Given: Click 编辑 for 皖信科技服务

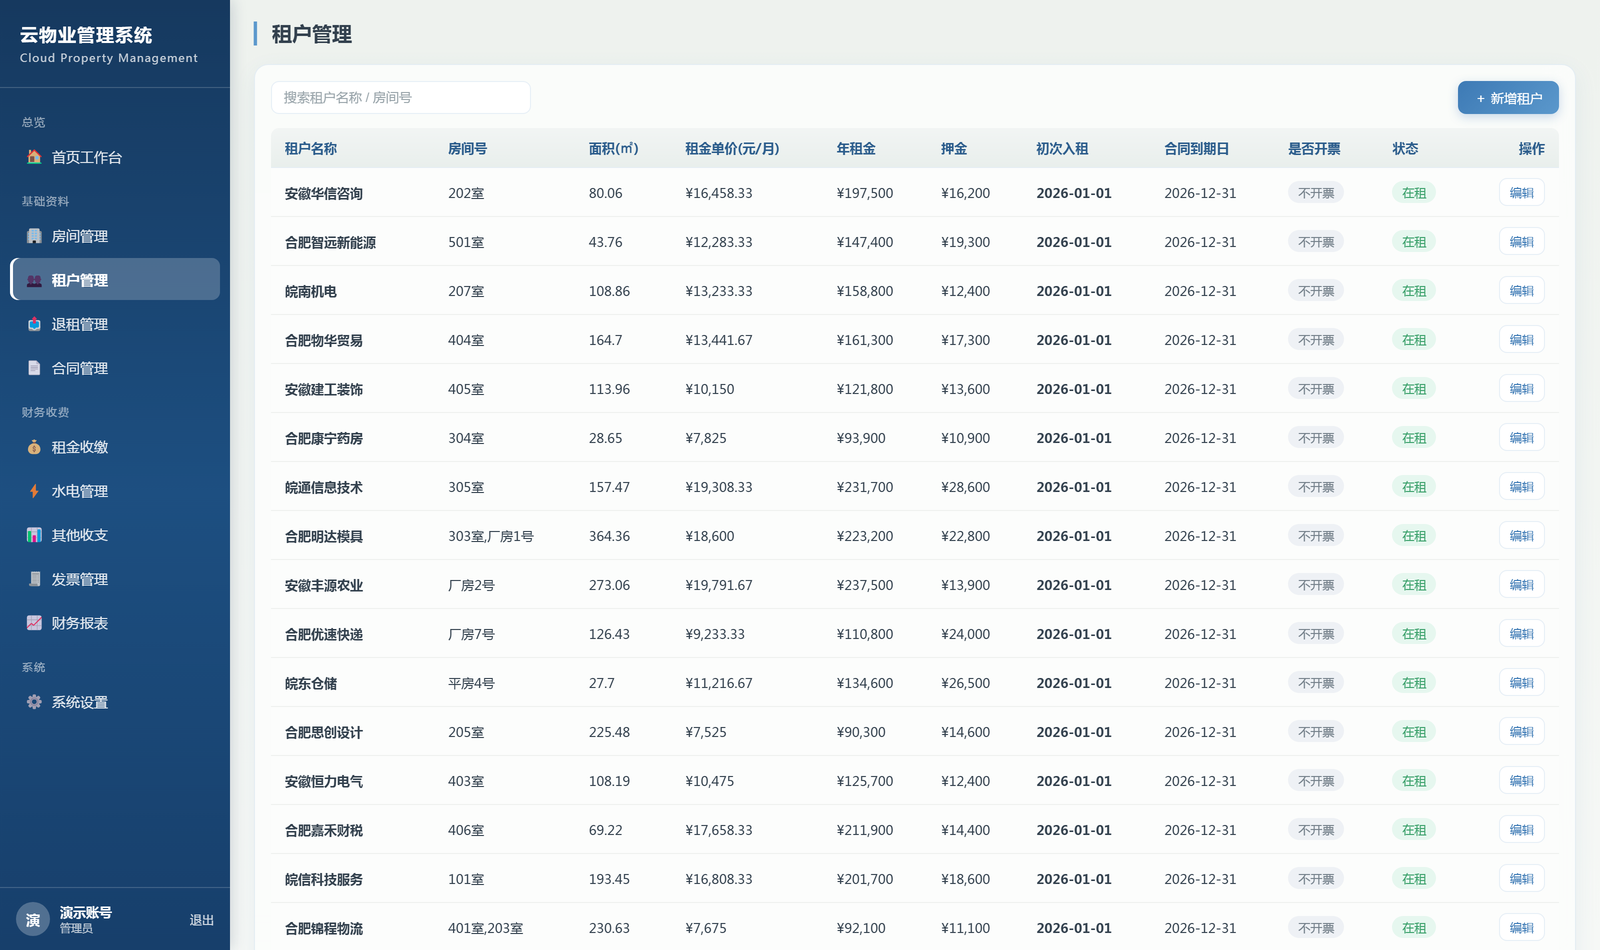Looking at the screenshot, I should 1521,879.
